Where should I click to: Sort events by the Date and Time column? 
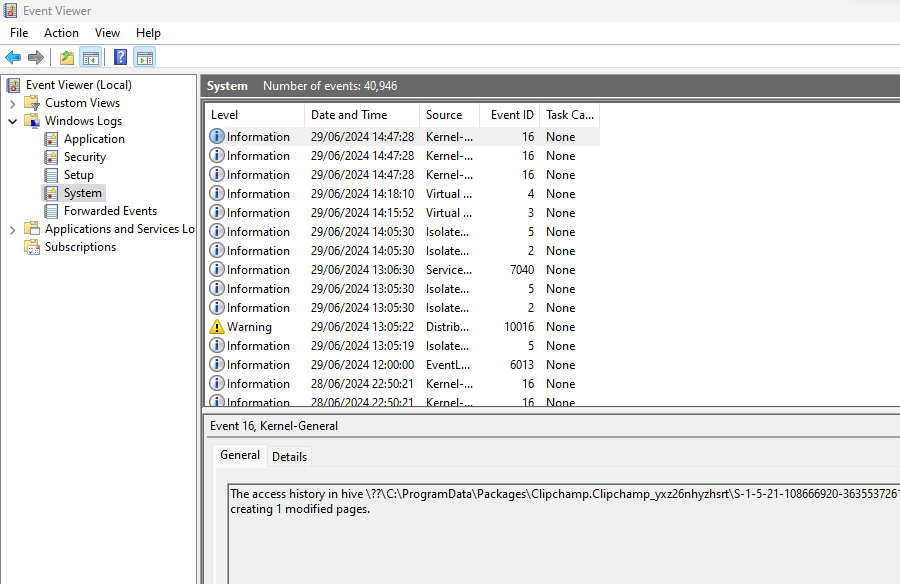[348, 115]
